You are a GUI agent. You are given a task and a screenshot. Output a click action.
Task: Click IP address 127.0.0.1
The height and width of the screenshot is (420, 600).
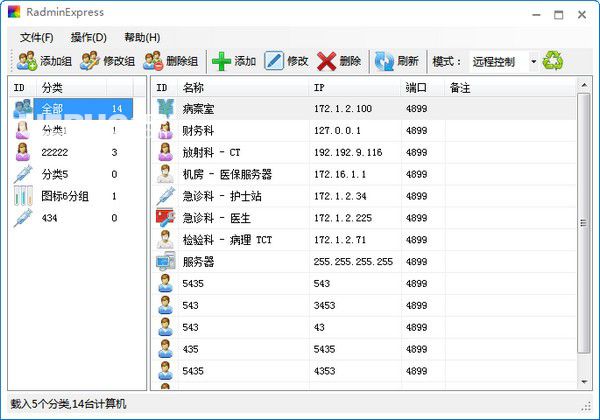pyautogui.click(x=338, y=131)
